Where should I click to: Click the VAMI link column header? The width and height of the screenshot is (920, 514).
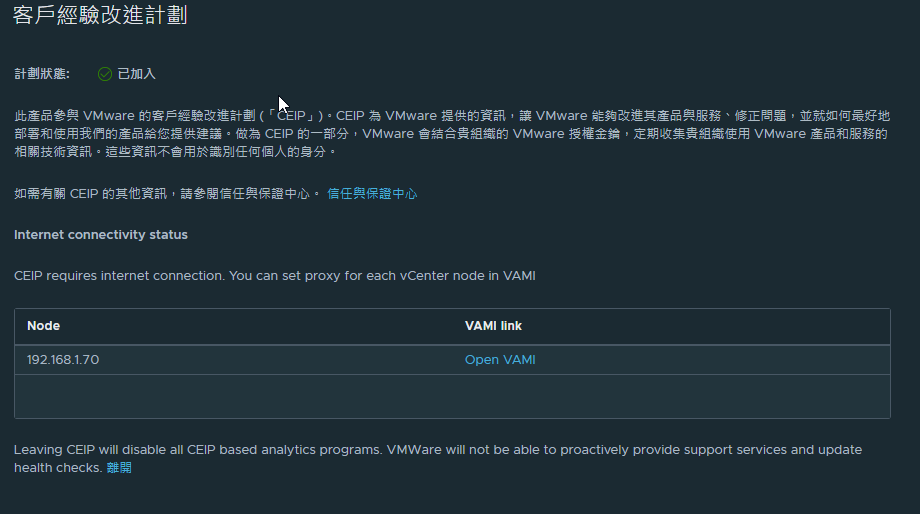[493, 326]
